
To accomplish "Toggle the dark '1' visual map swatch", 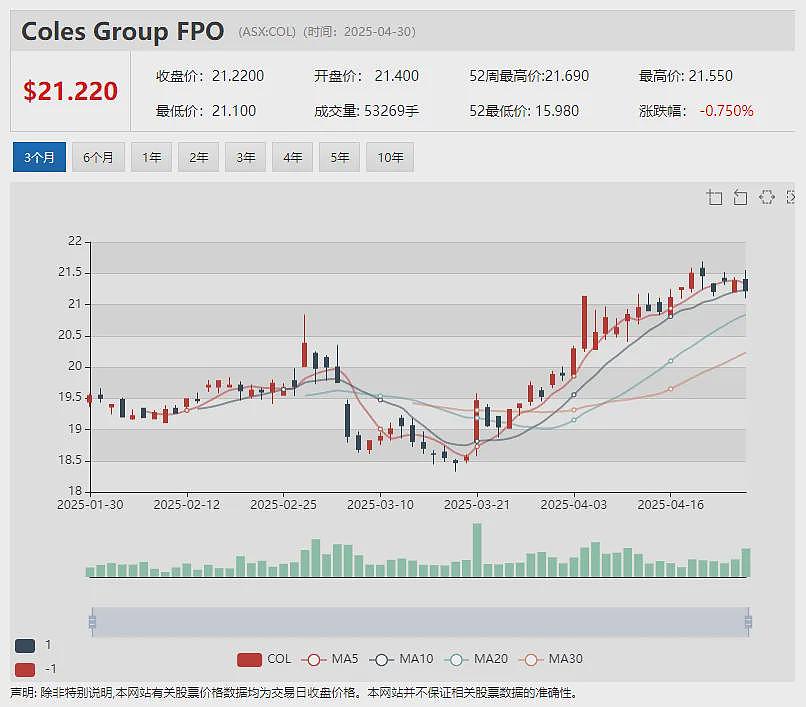I will 25,645.
